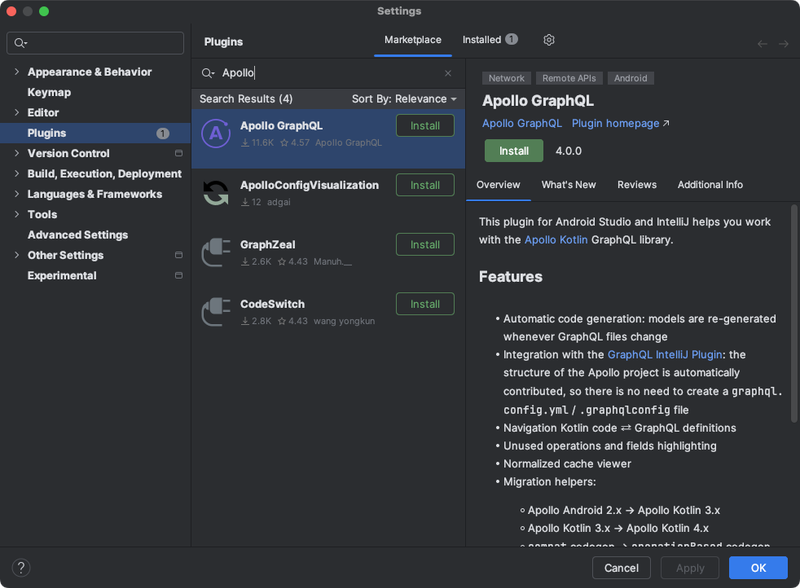This screenshot has height=588, width=800.
Task: Expand the Version Control section
Action: point(17,153)
